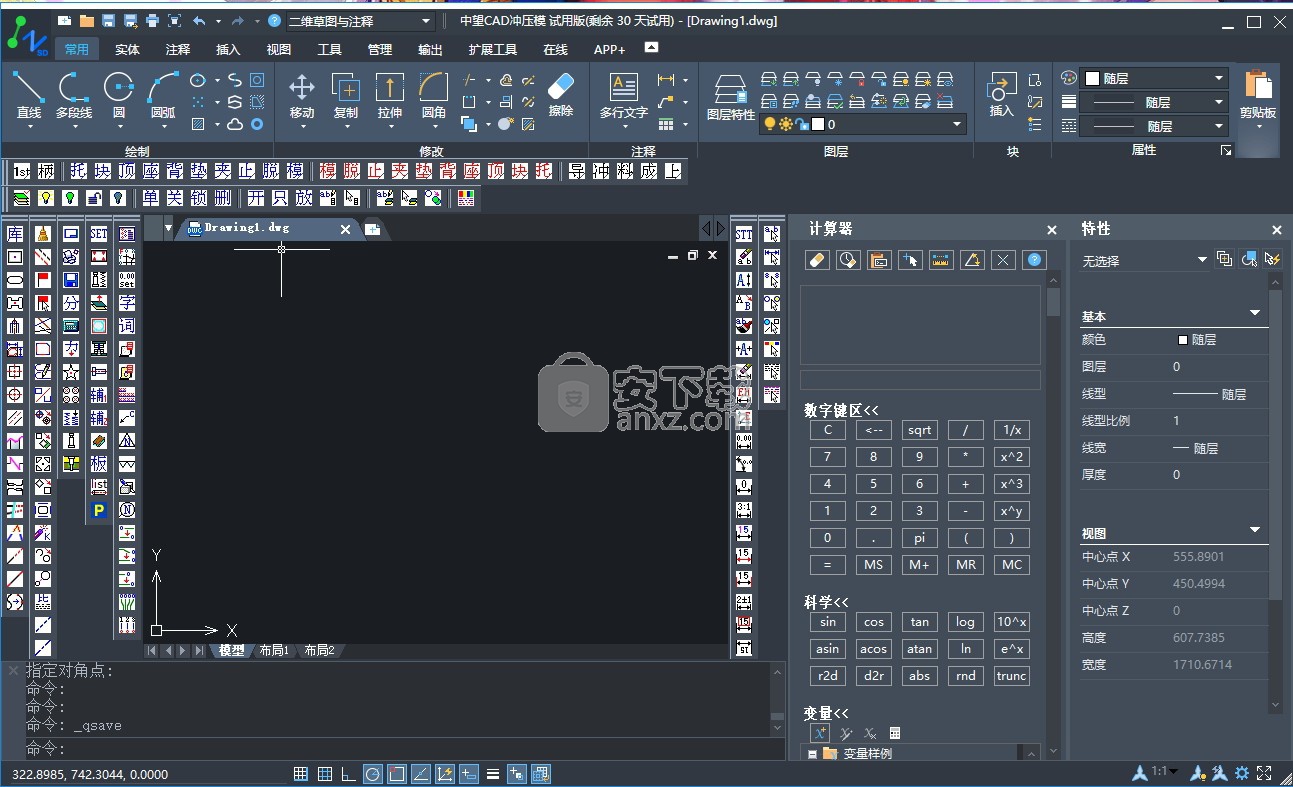1293x787 pixels.
Task: Activate the 圆角 fillet tool
Action: (x=434, y=96)
